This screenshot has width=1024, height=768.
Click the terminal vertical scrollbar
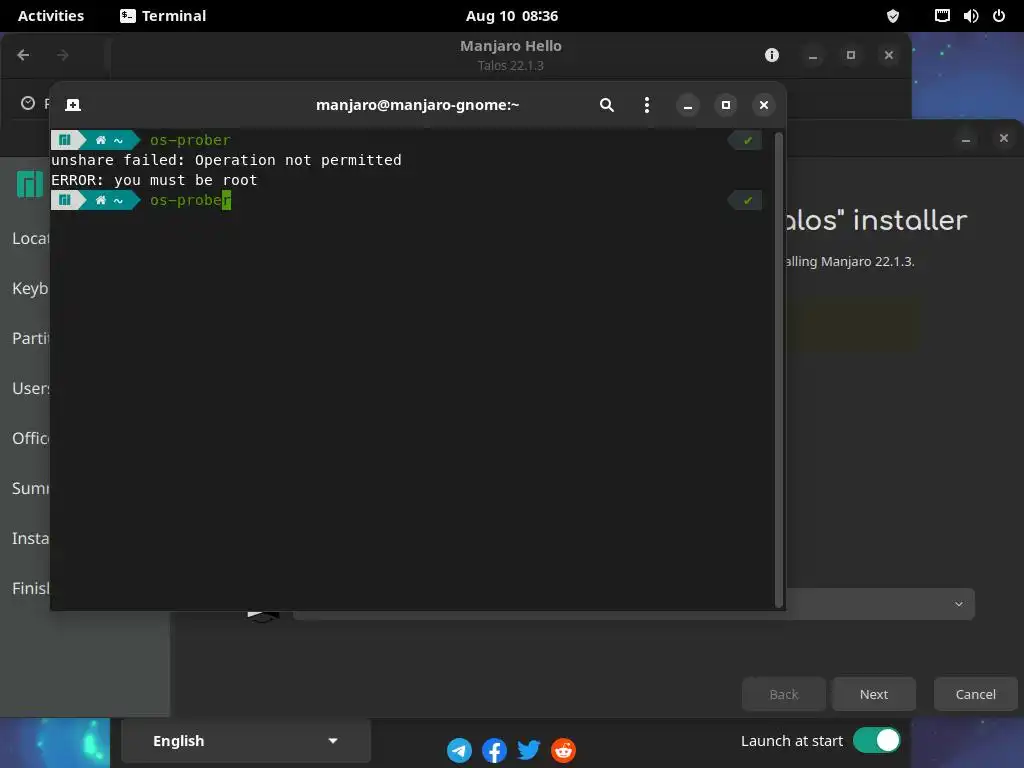(778, 370)
